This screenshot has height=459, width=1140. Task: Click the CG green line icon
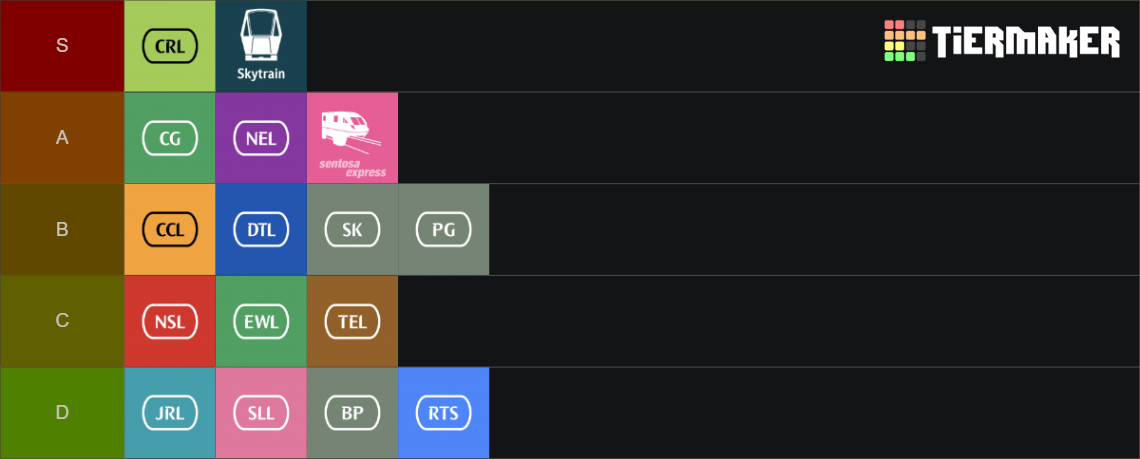(170, 138)
